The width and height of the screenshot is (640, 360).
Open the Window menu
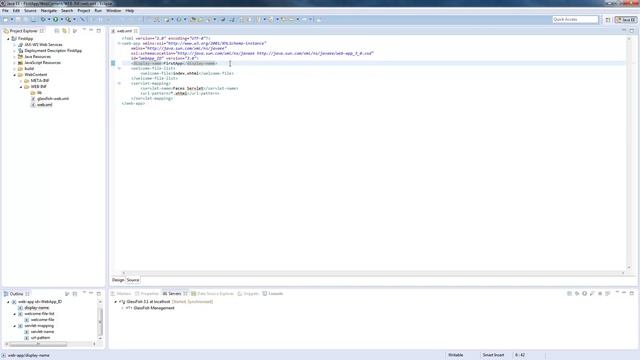[x=113, y=11]
